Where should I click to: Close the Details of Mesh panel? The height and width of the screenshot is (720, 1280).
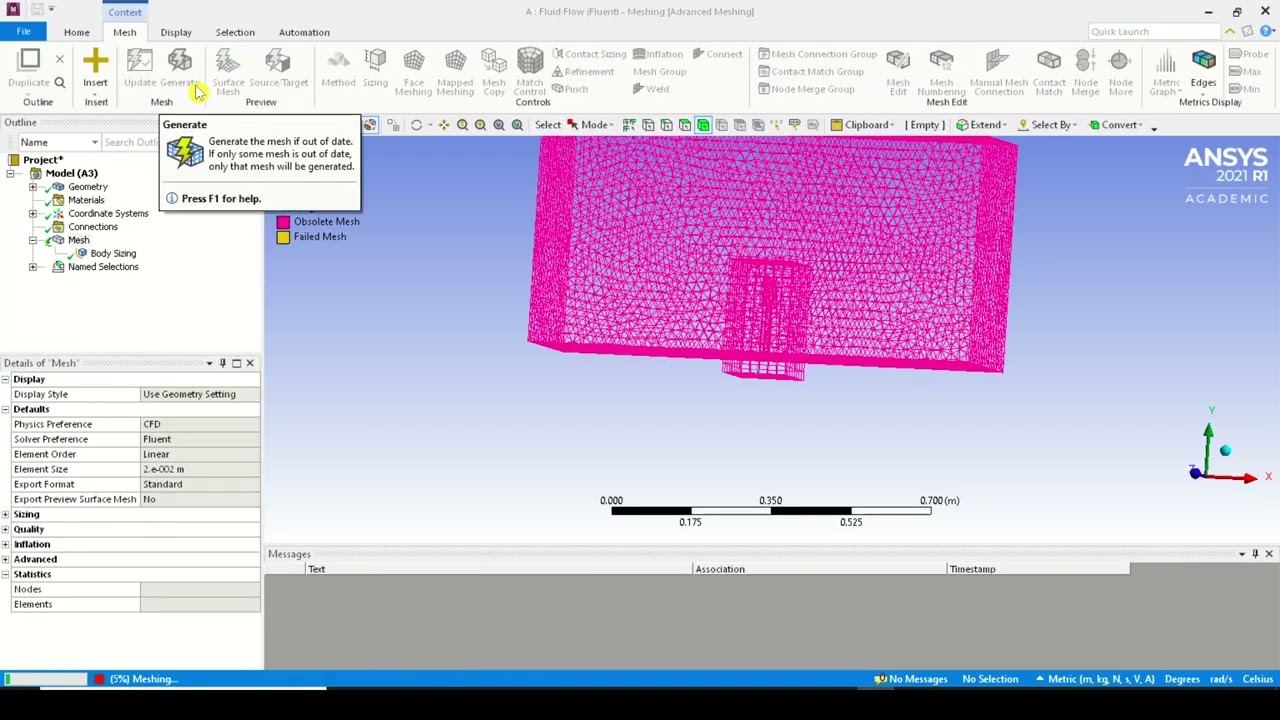pos(250,363)
